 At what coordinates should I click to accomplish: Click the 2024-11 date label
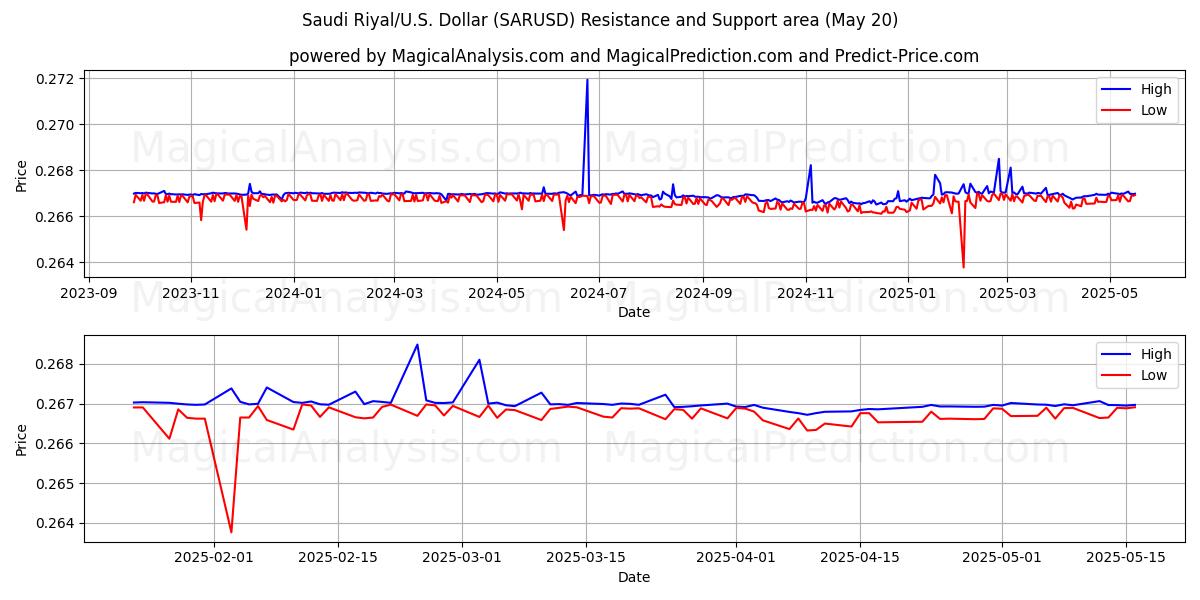(x=805, y=293)
